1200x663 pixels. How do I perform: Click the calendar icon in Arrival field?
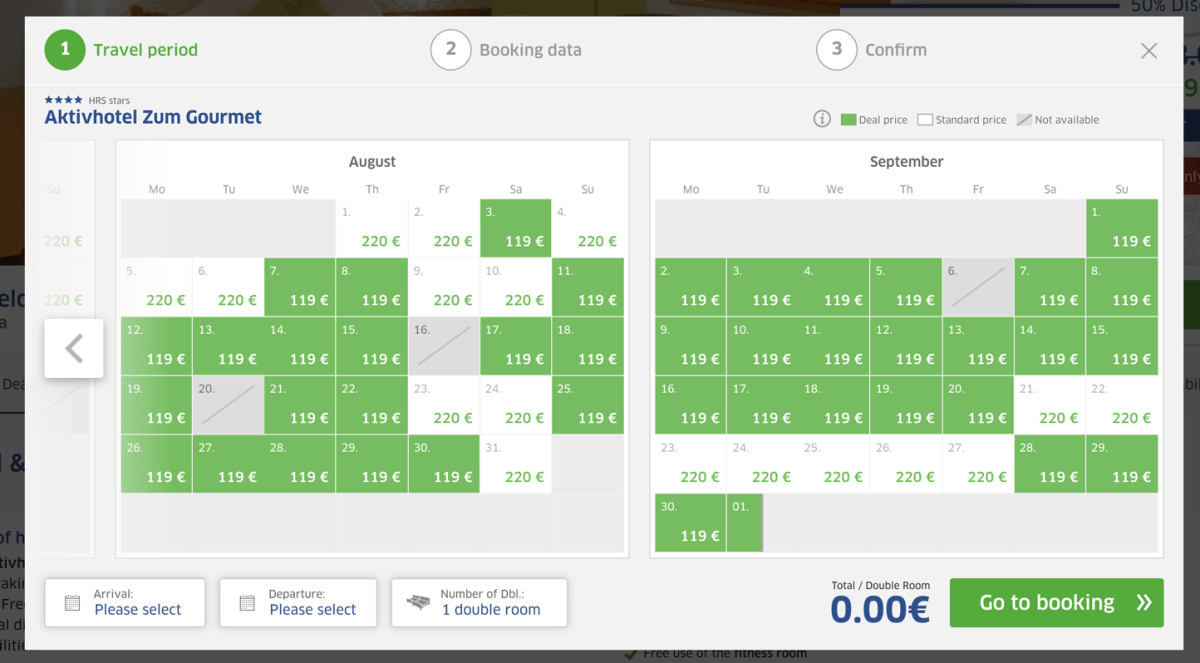tap(72, 603)
